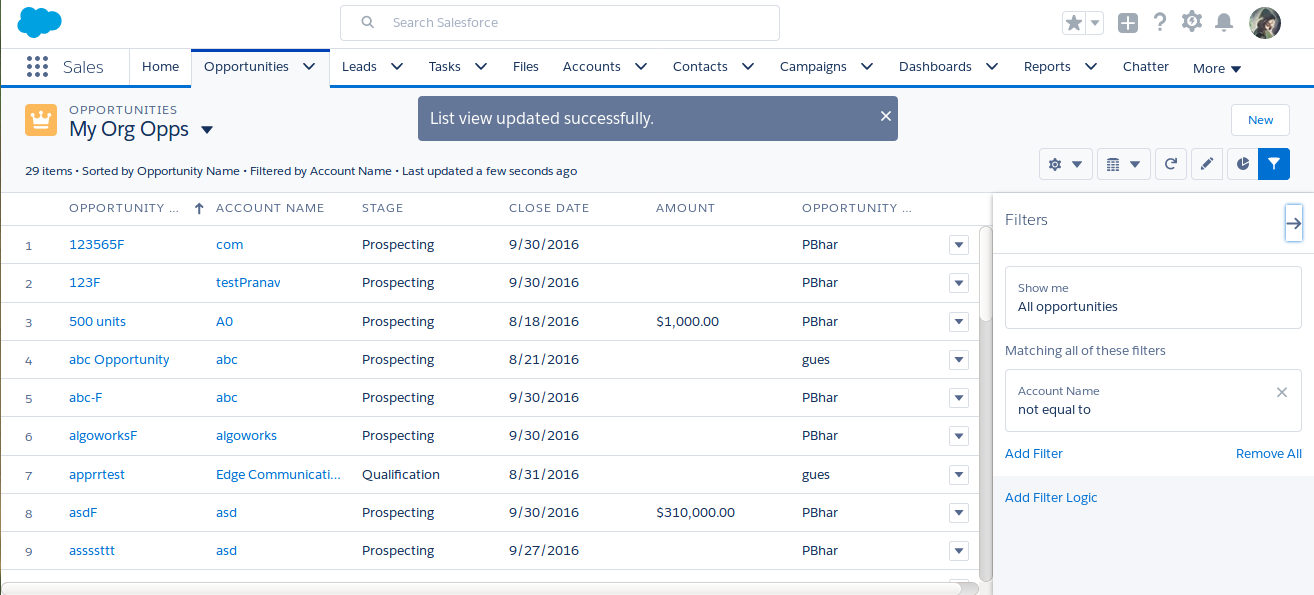This screenshot has height=595, width=1314.
Task: Click the global actions plus icon
Action: [1127, 23]
